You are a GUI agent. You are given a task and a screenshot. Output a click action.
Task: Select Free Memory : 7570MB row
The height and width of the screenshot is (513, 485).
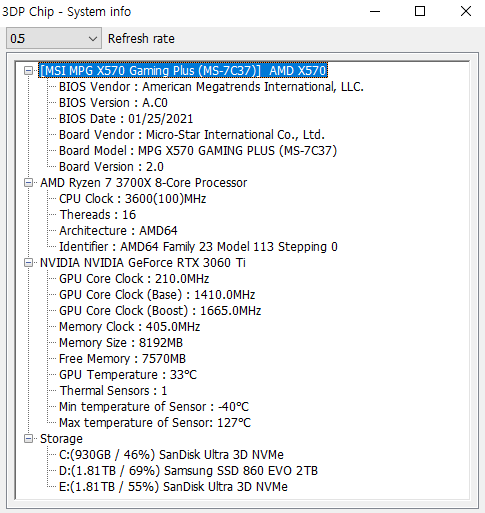(x=122, y=359)
